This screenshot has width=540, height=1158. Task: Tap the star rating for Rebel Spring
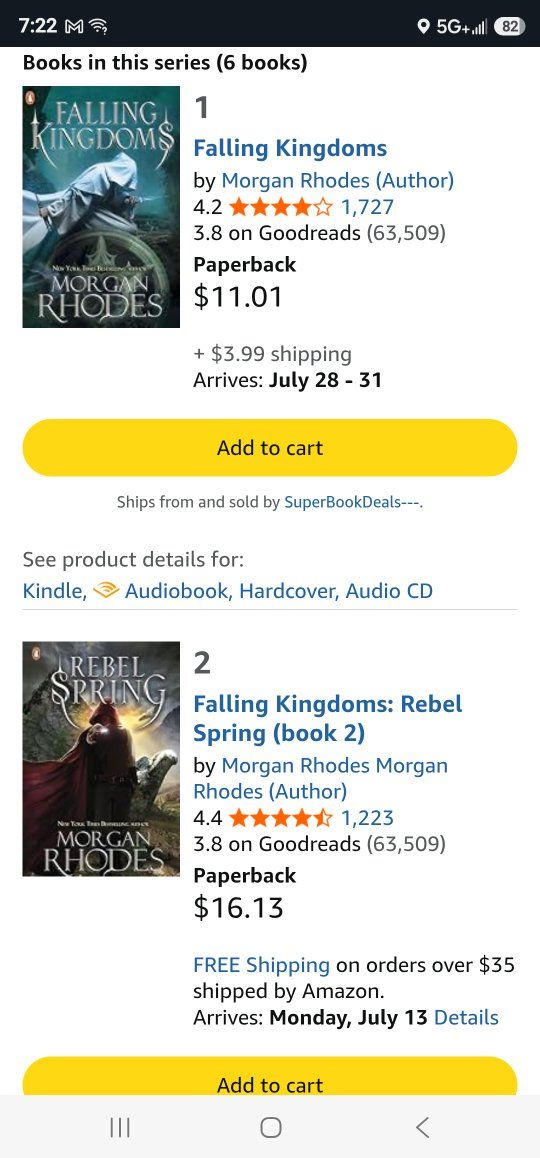click(281, 818)
